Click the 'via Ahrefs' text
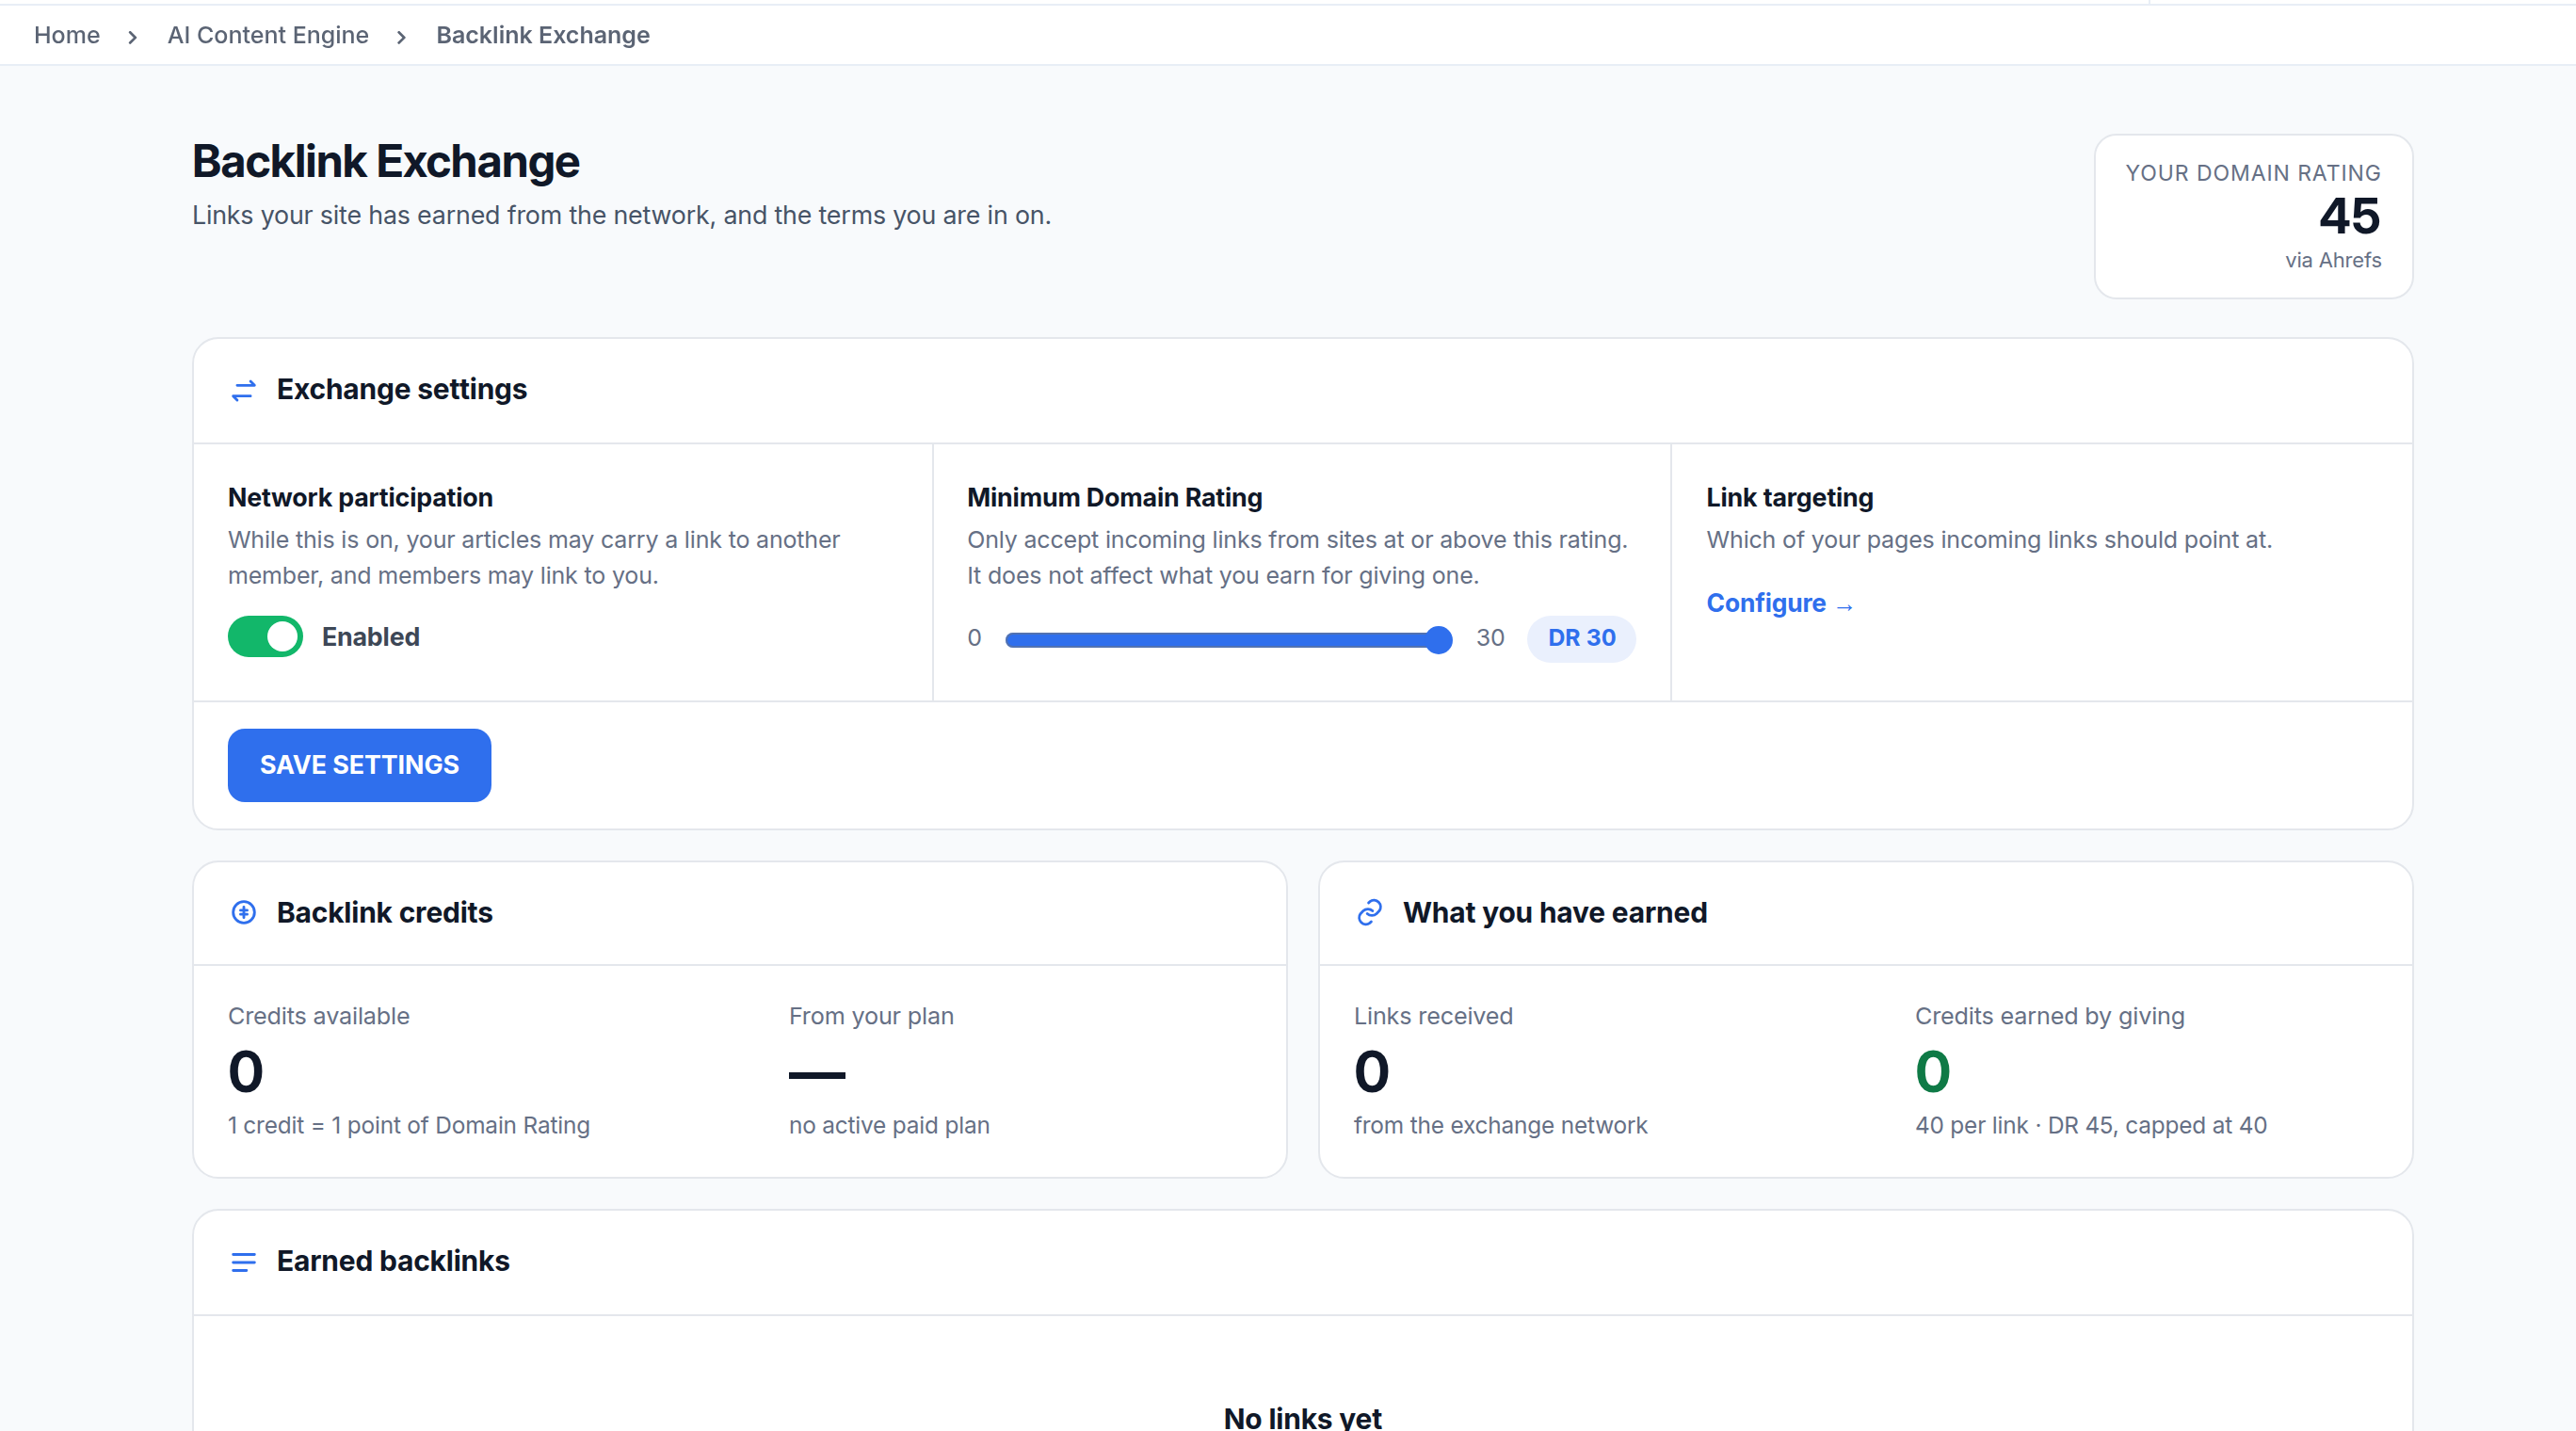The width and height of the screenshot is (2576, 1431). tap(2333, 260)
